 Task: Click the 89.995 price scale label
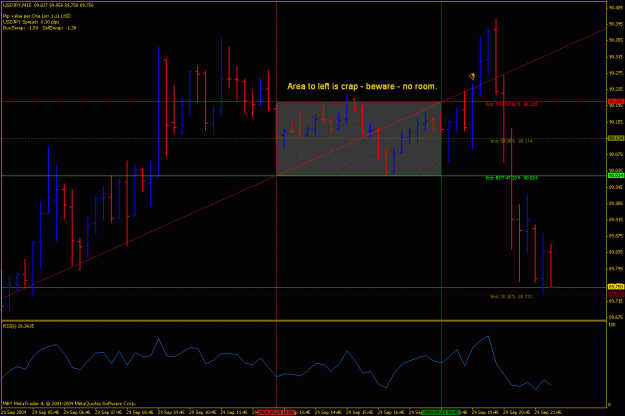coord(616,187)
